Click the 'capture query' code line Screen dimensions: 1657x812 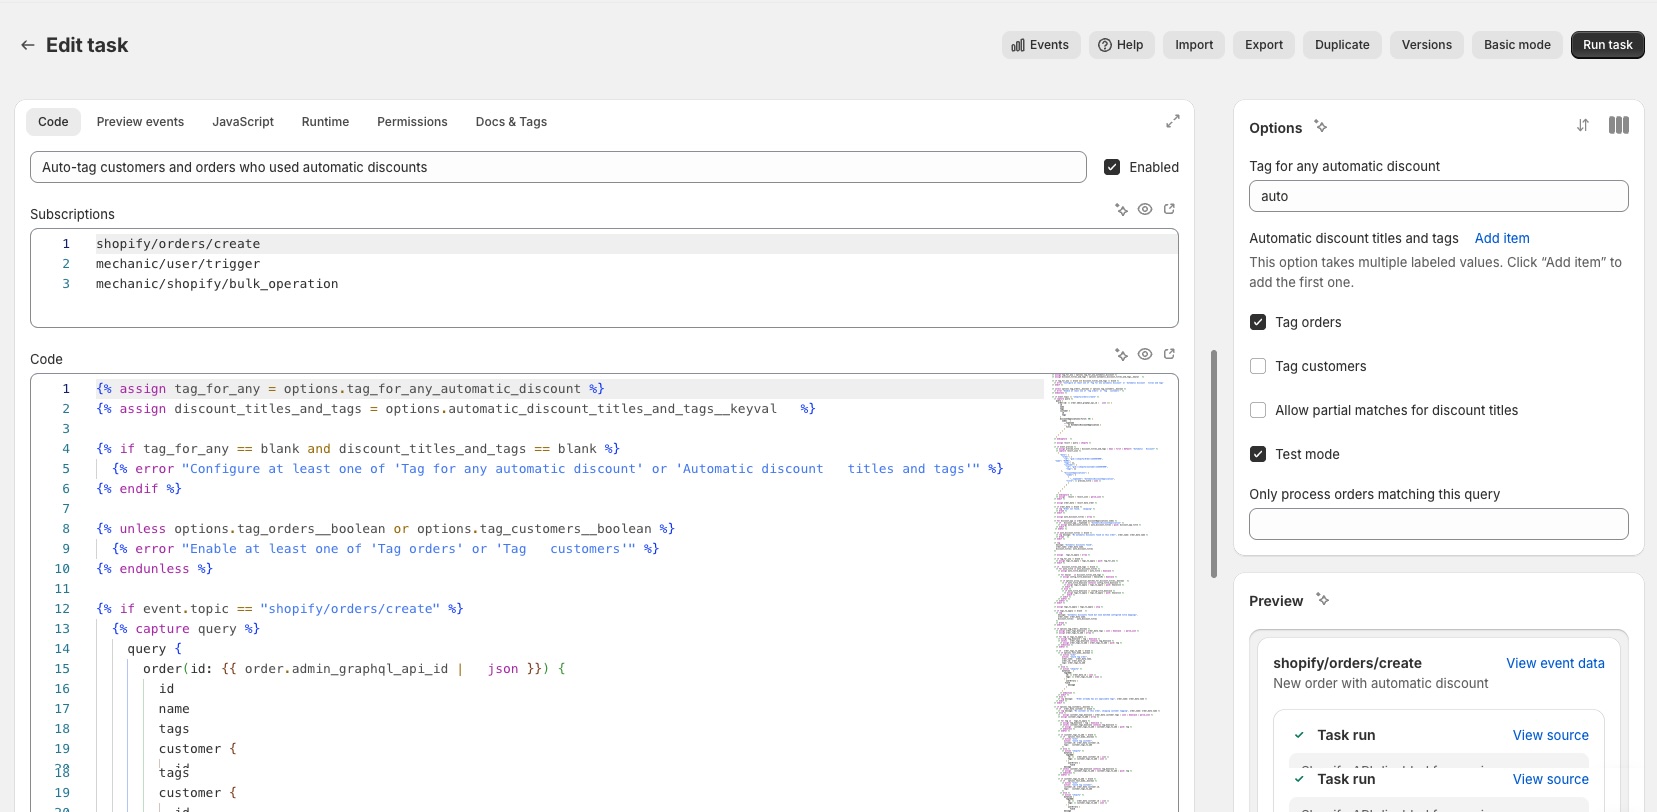[186, 629]
